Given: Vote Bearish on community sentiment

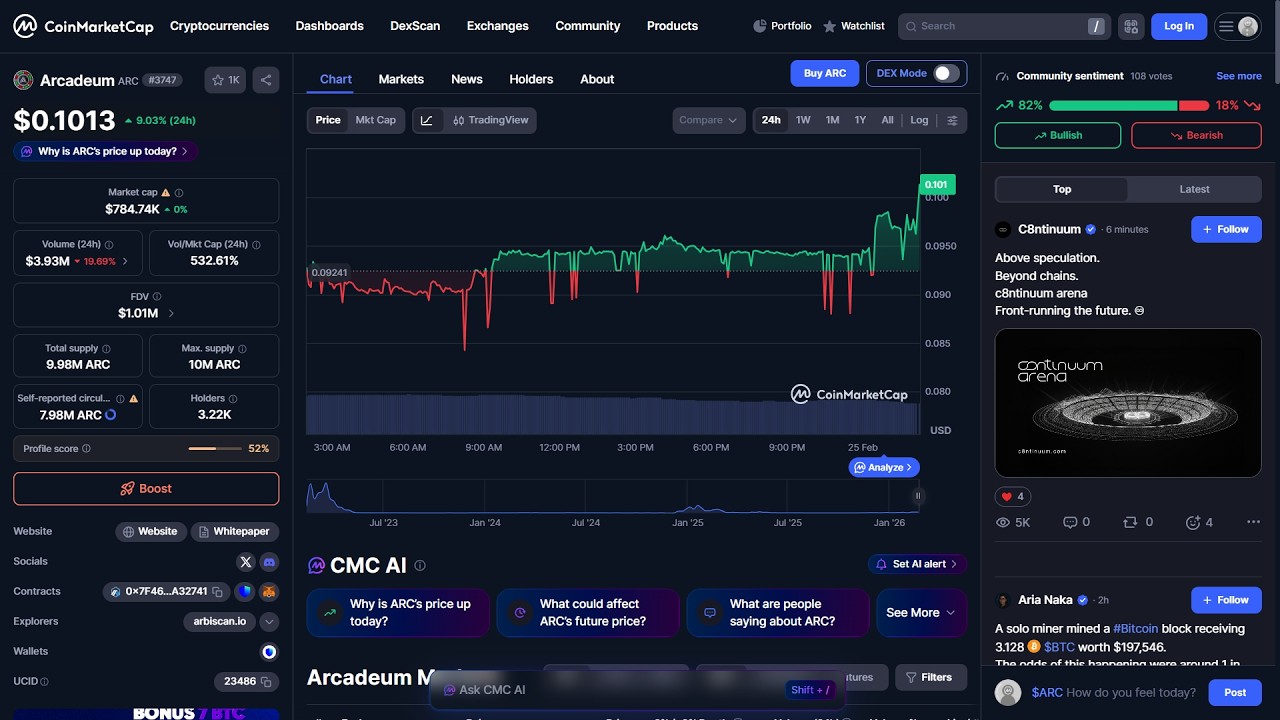Looking at the screenshot, I should pyautogui.click(x=1196, y=135).
